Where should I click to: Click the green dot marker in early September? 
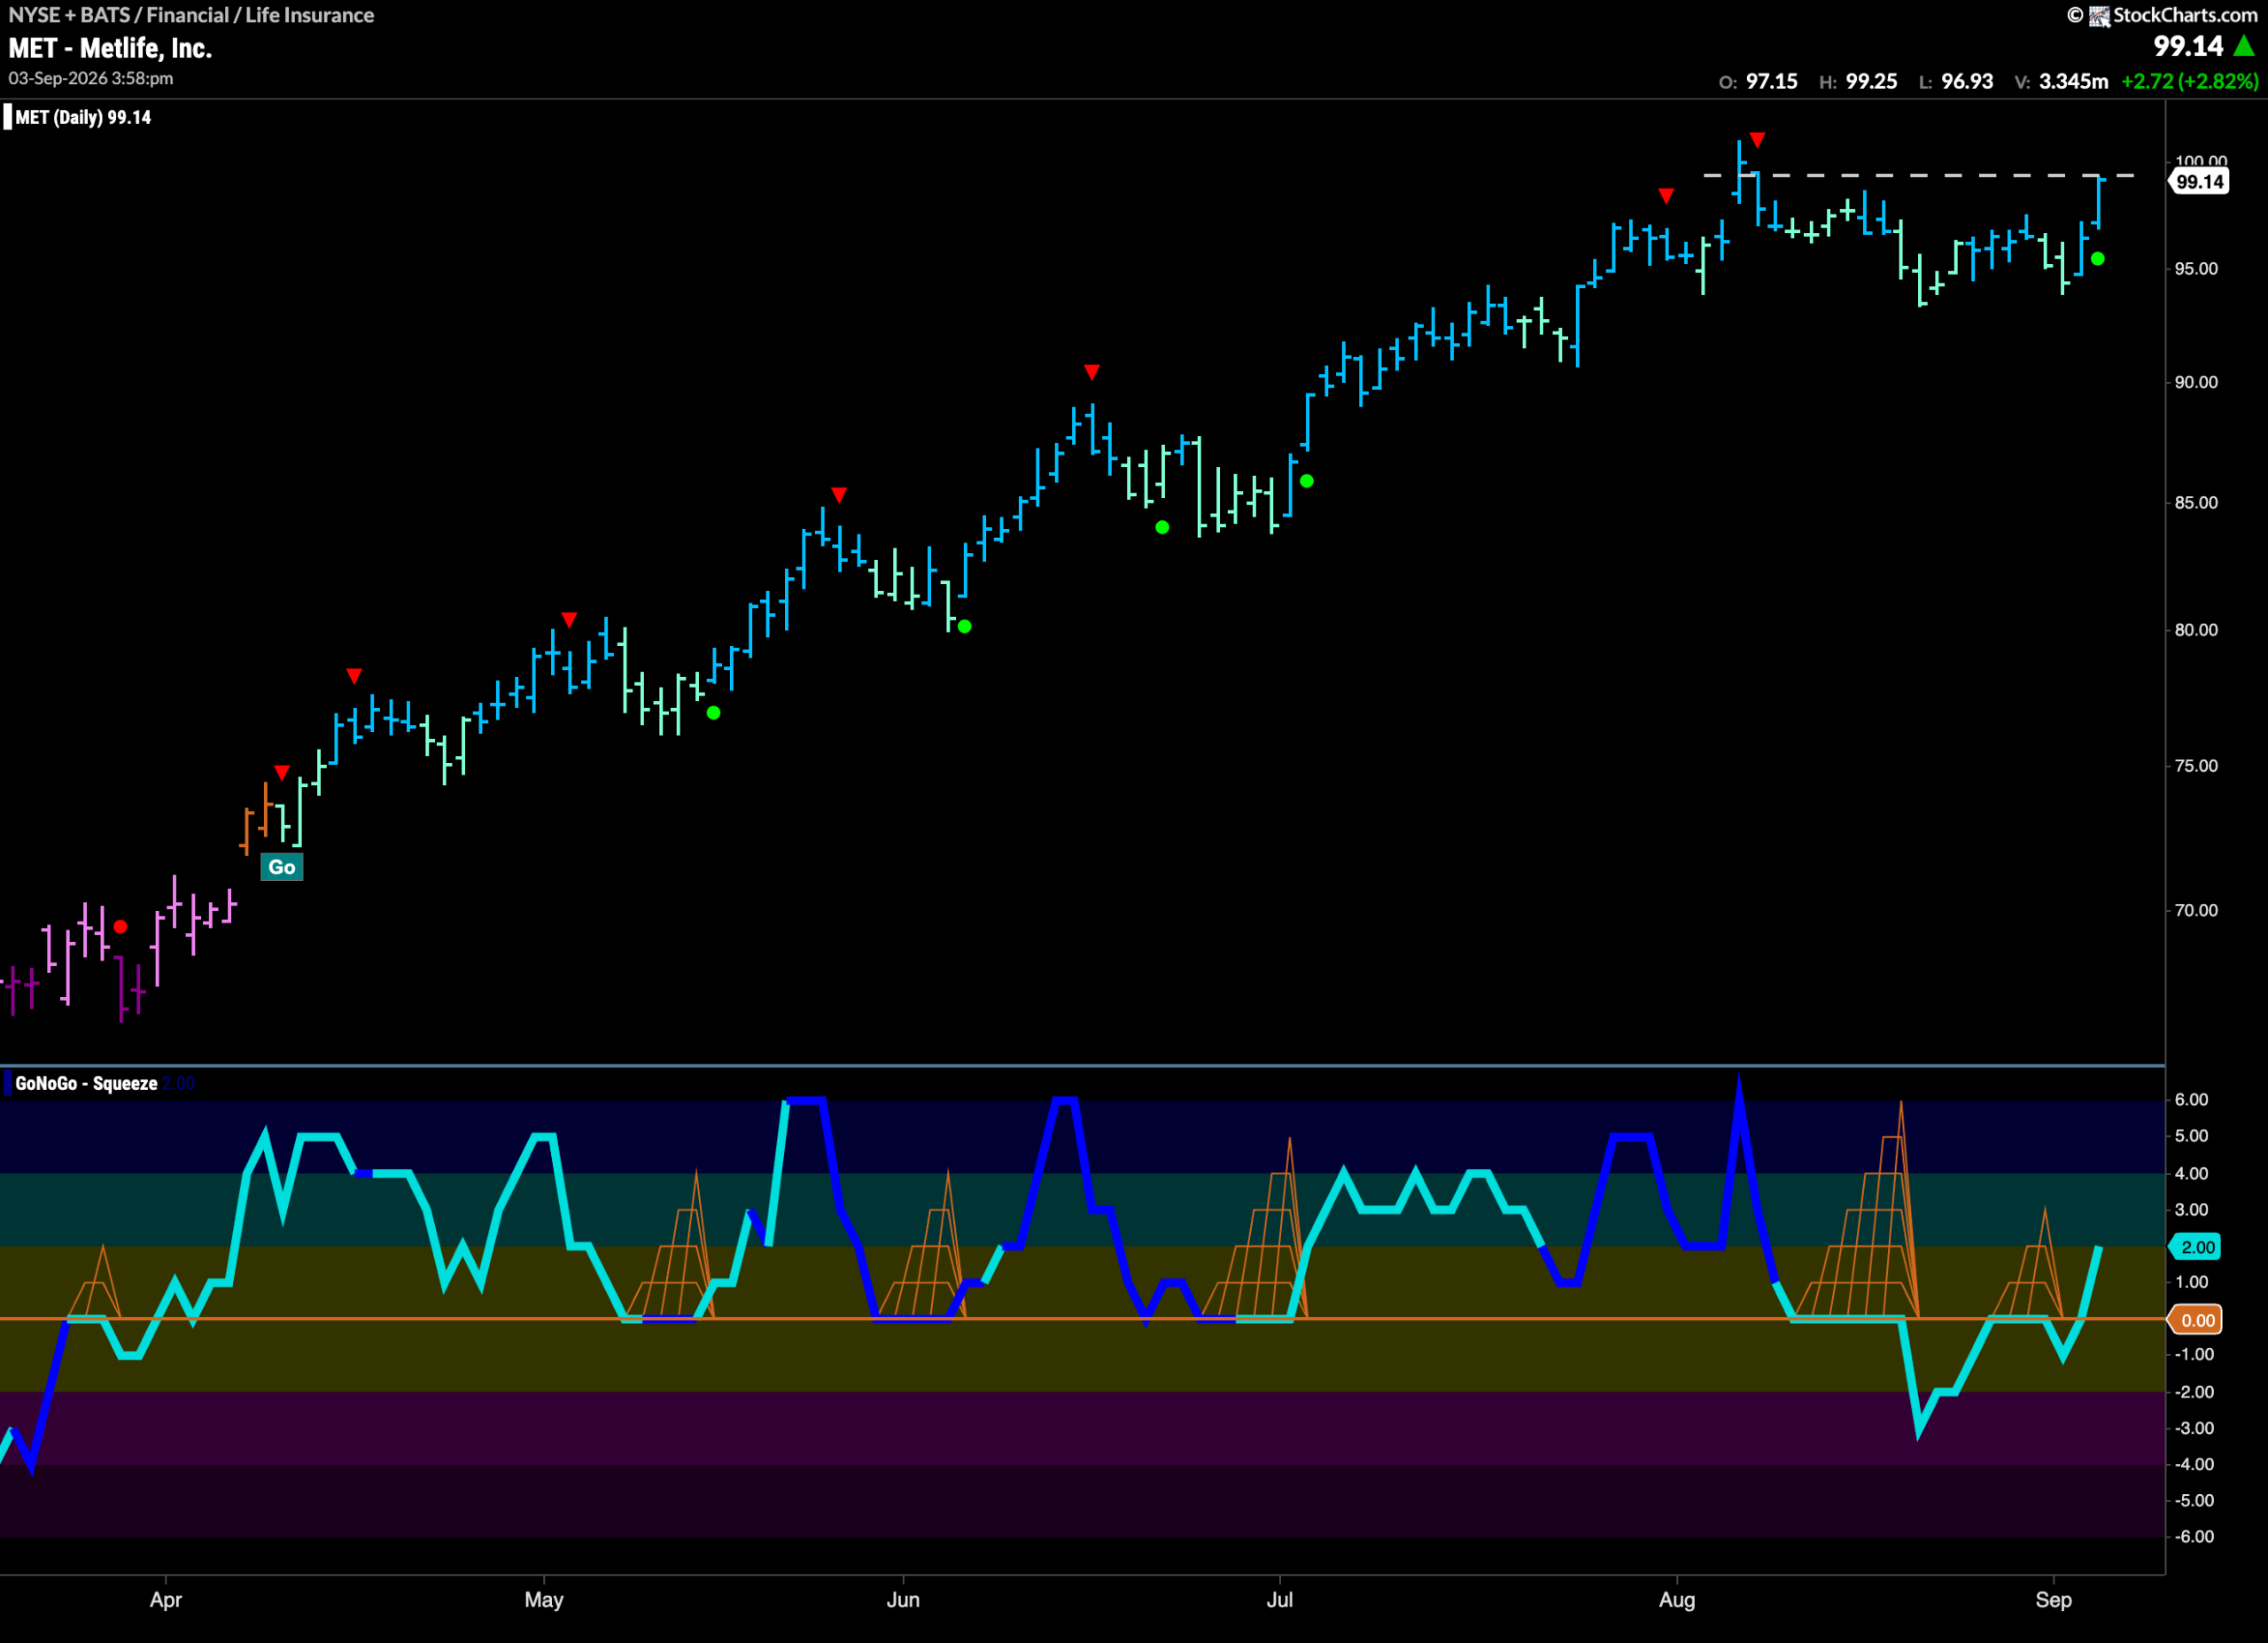2098,259
